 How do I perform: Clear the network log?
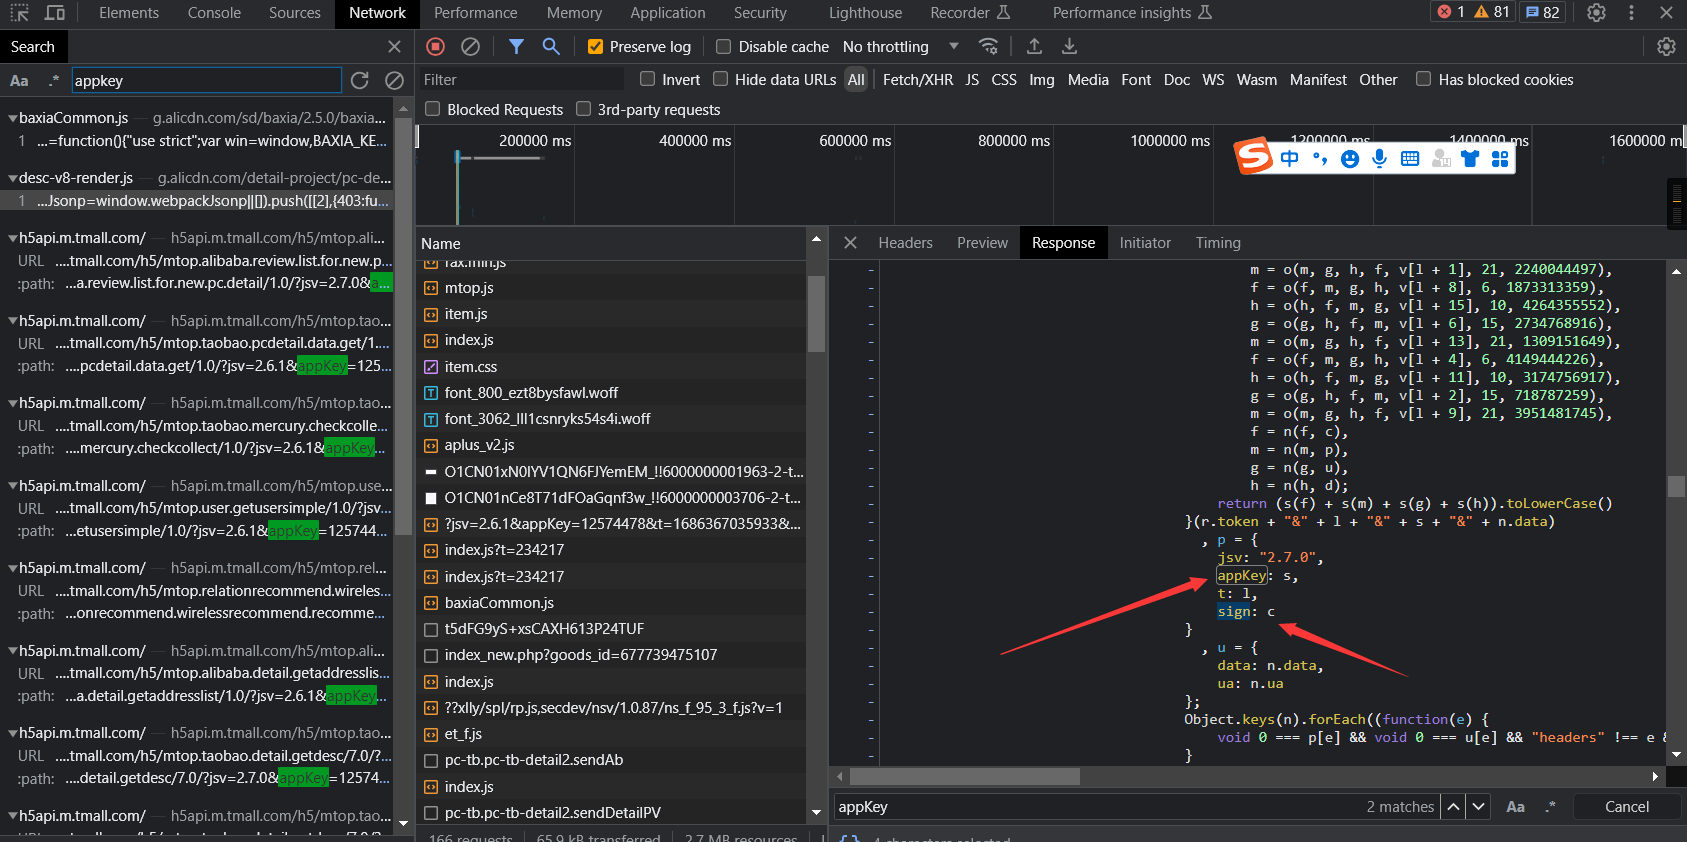(470, 46)
